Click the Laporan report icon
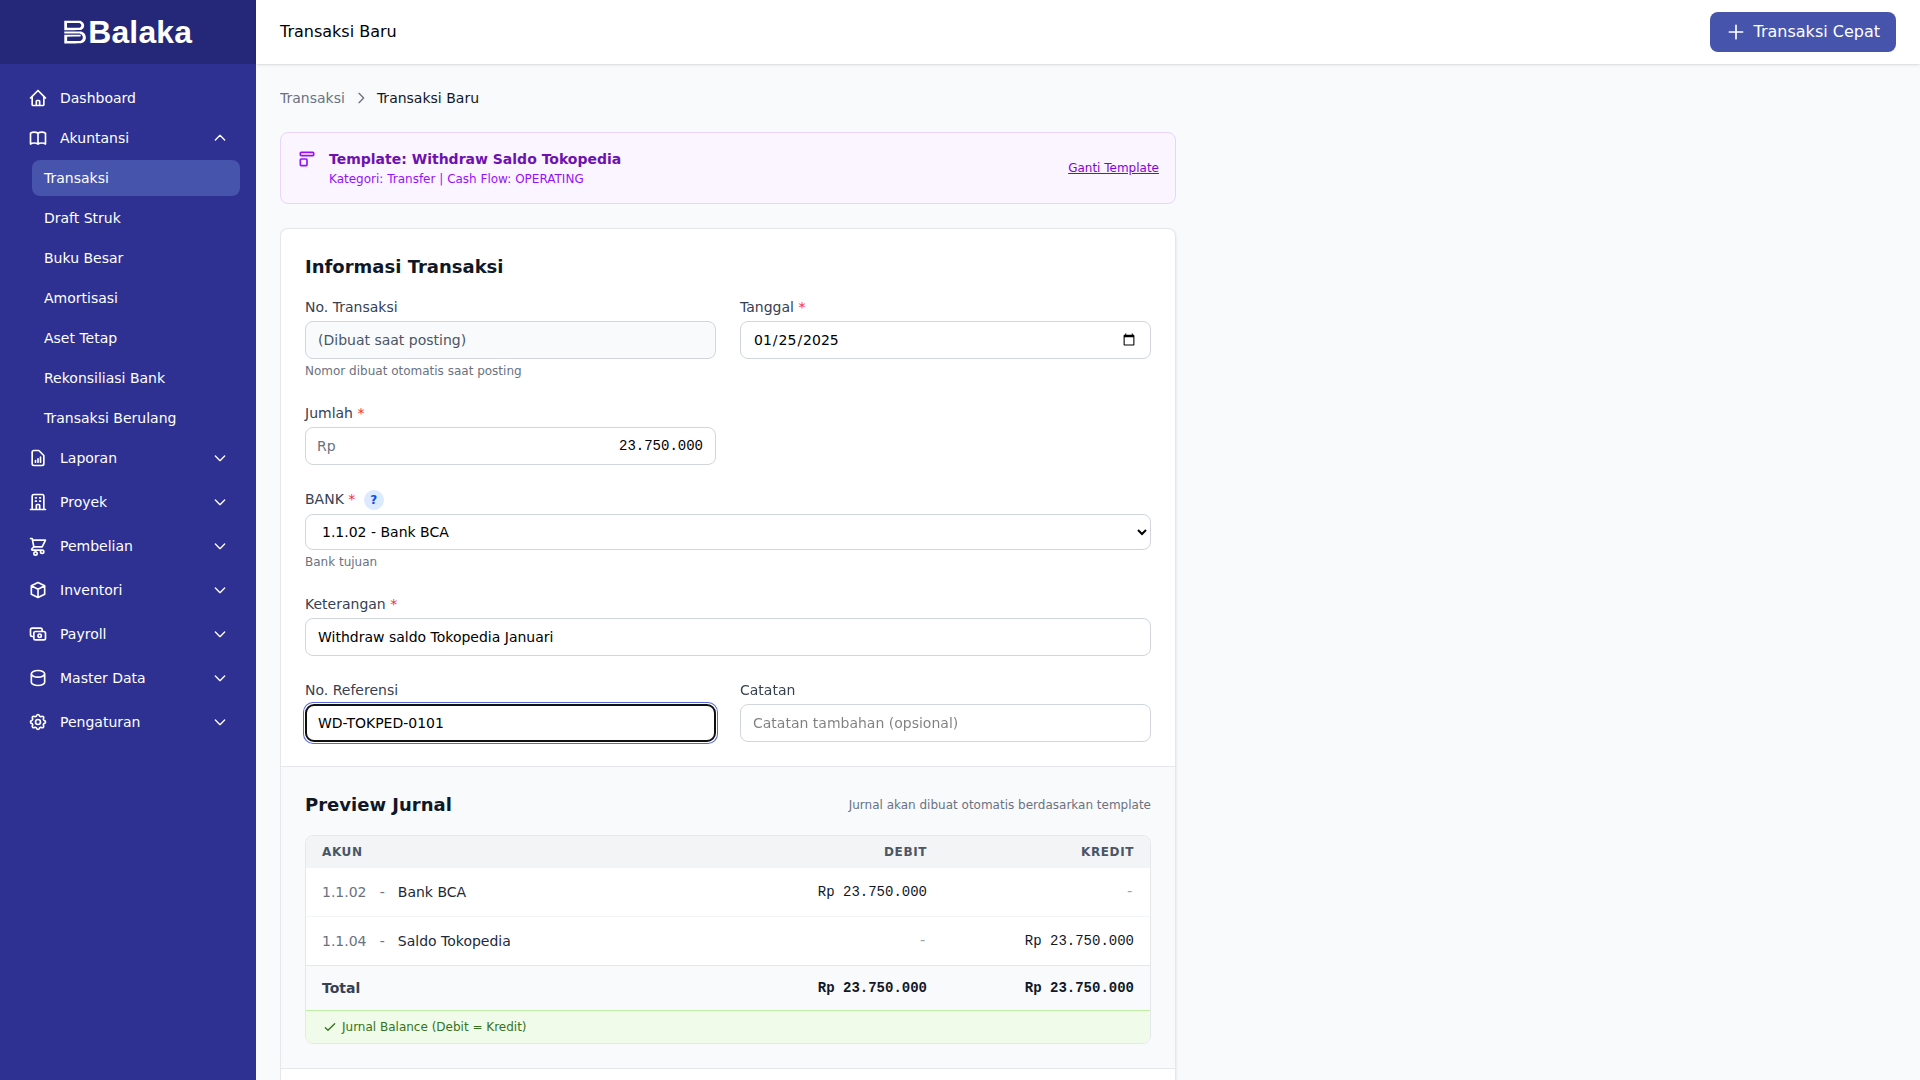Viewport: 1920px width, 1080px height. pos(37,458)
